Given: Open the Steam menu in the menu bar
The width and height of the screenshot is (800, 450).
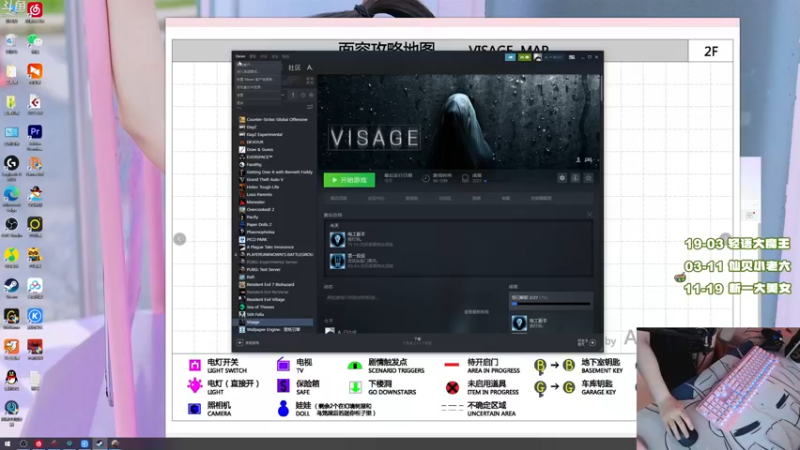Looking at the screenshot, I should click(240, 57).
